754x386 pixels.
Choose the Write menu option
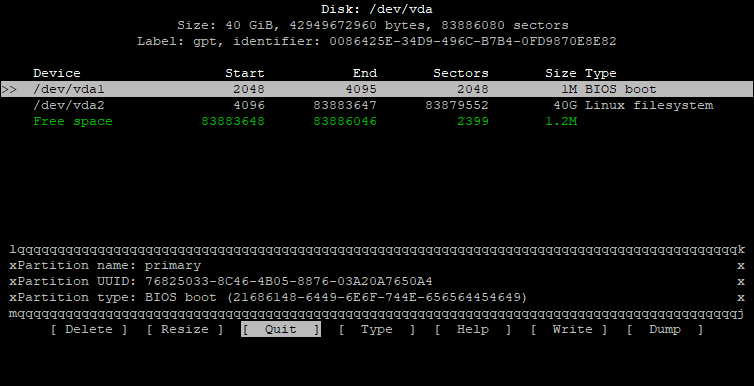click(569, 329)
